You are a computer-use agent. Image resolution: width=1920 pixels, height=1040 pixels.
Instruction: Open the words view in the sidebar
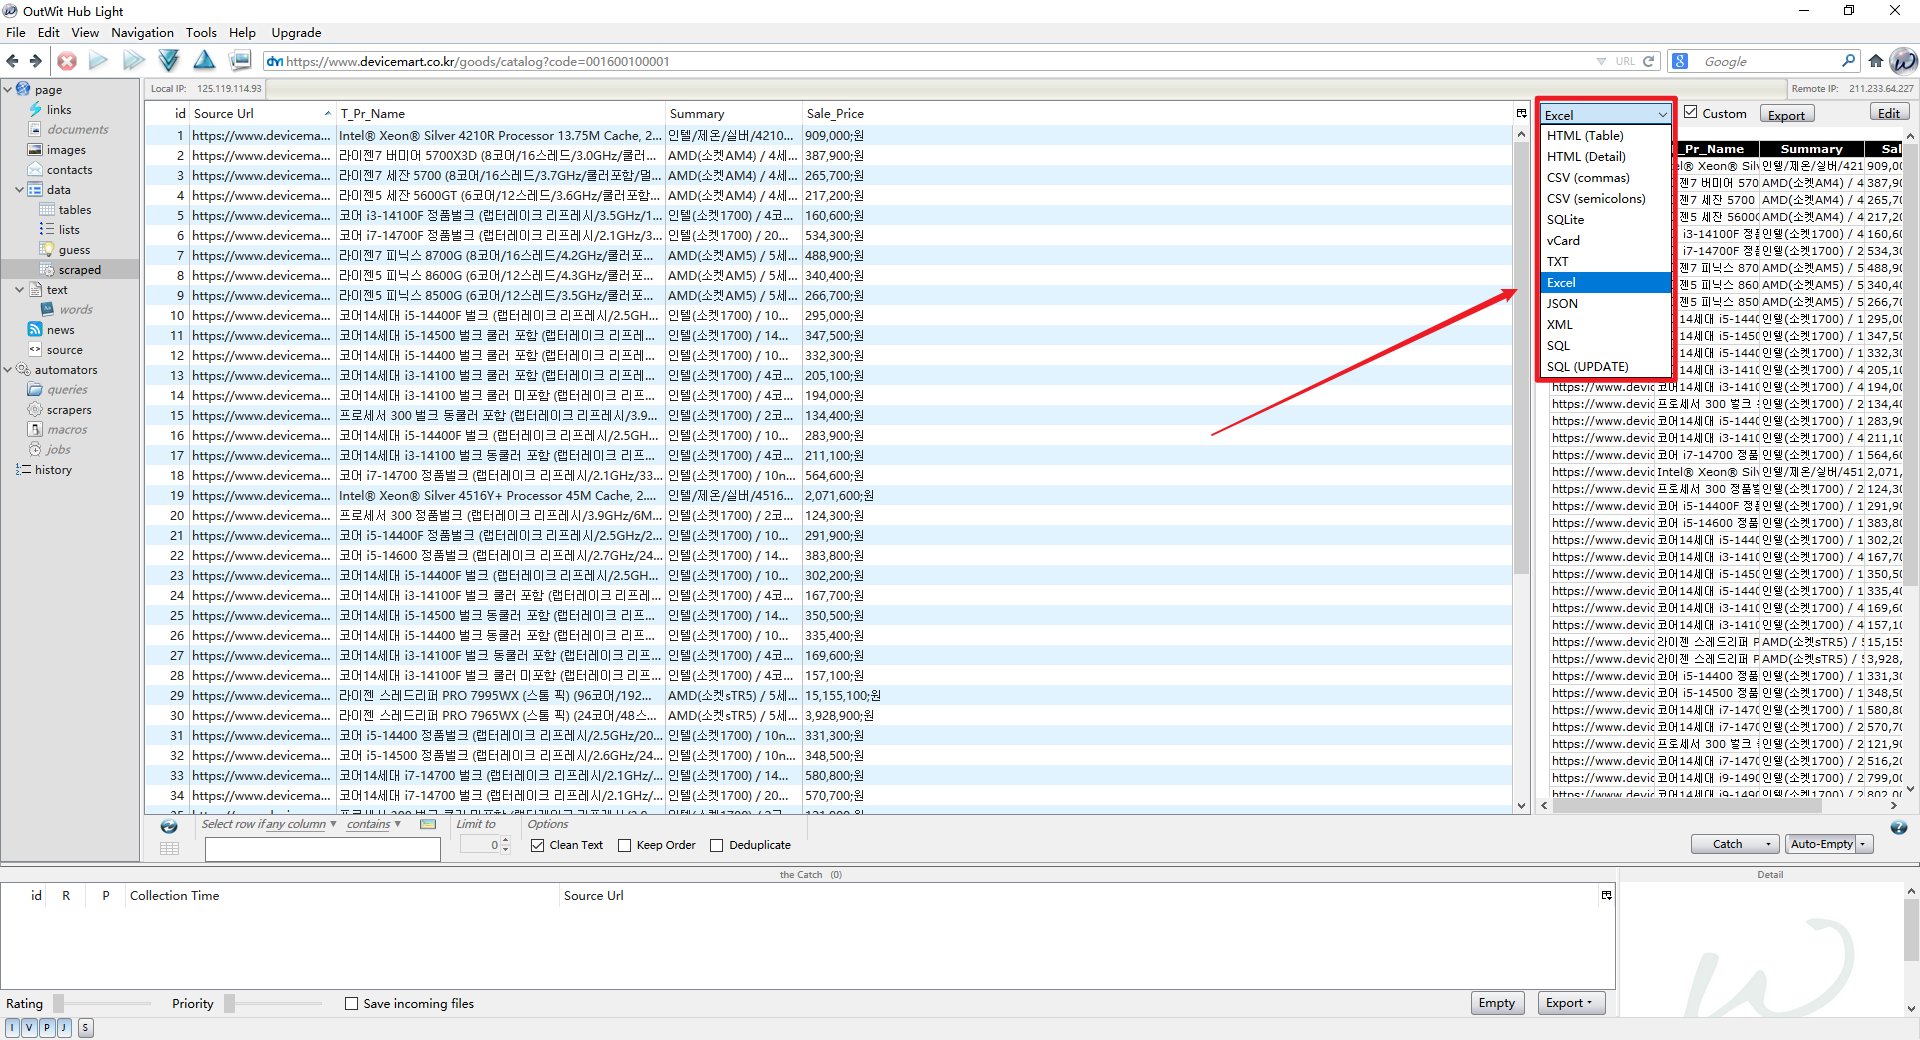coord(75,310)
